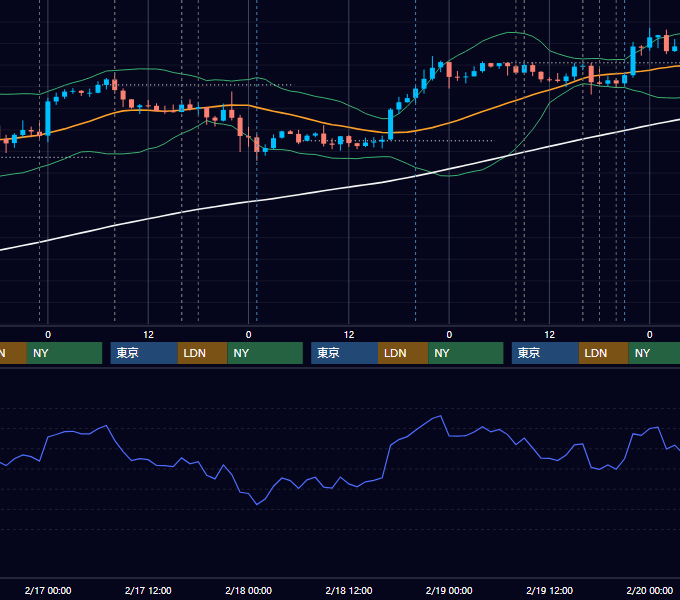Click the 2/18 12:00 date label
Screen dimensions: 680x600
[x=349, y=590]
